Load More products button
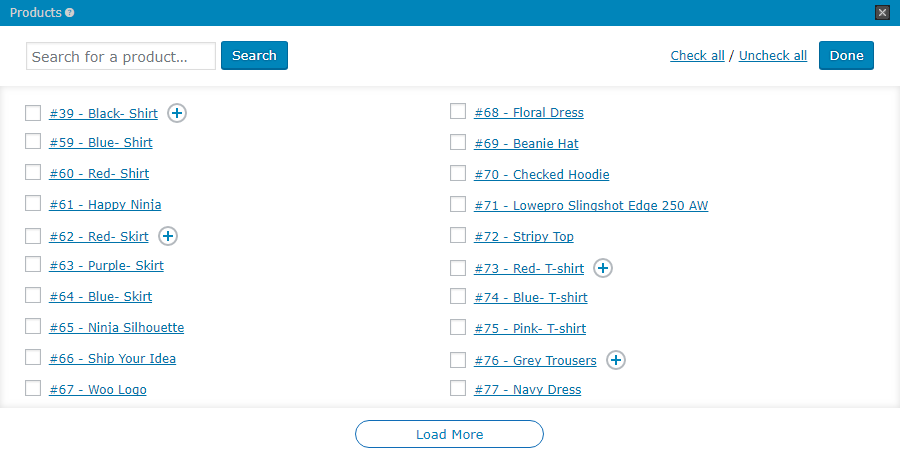 pyautogui.click(x=449, y=434)
